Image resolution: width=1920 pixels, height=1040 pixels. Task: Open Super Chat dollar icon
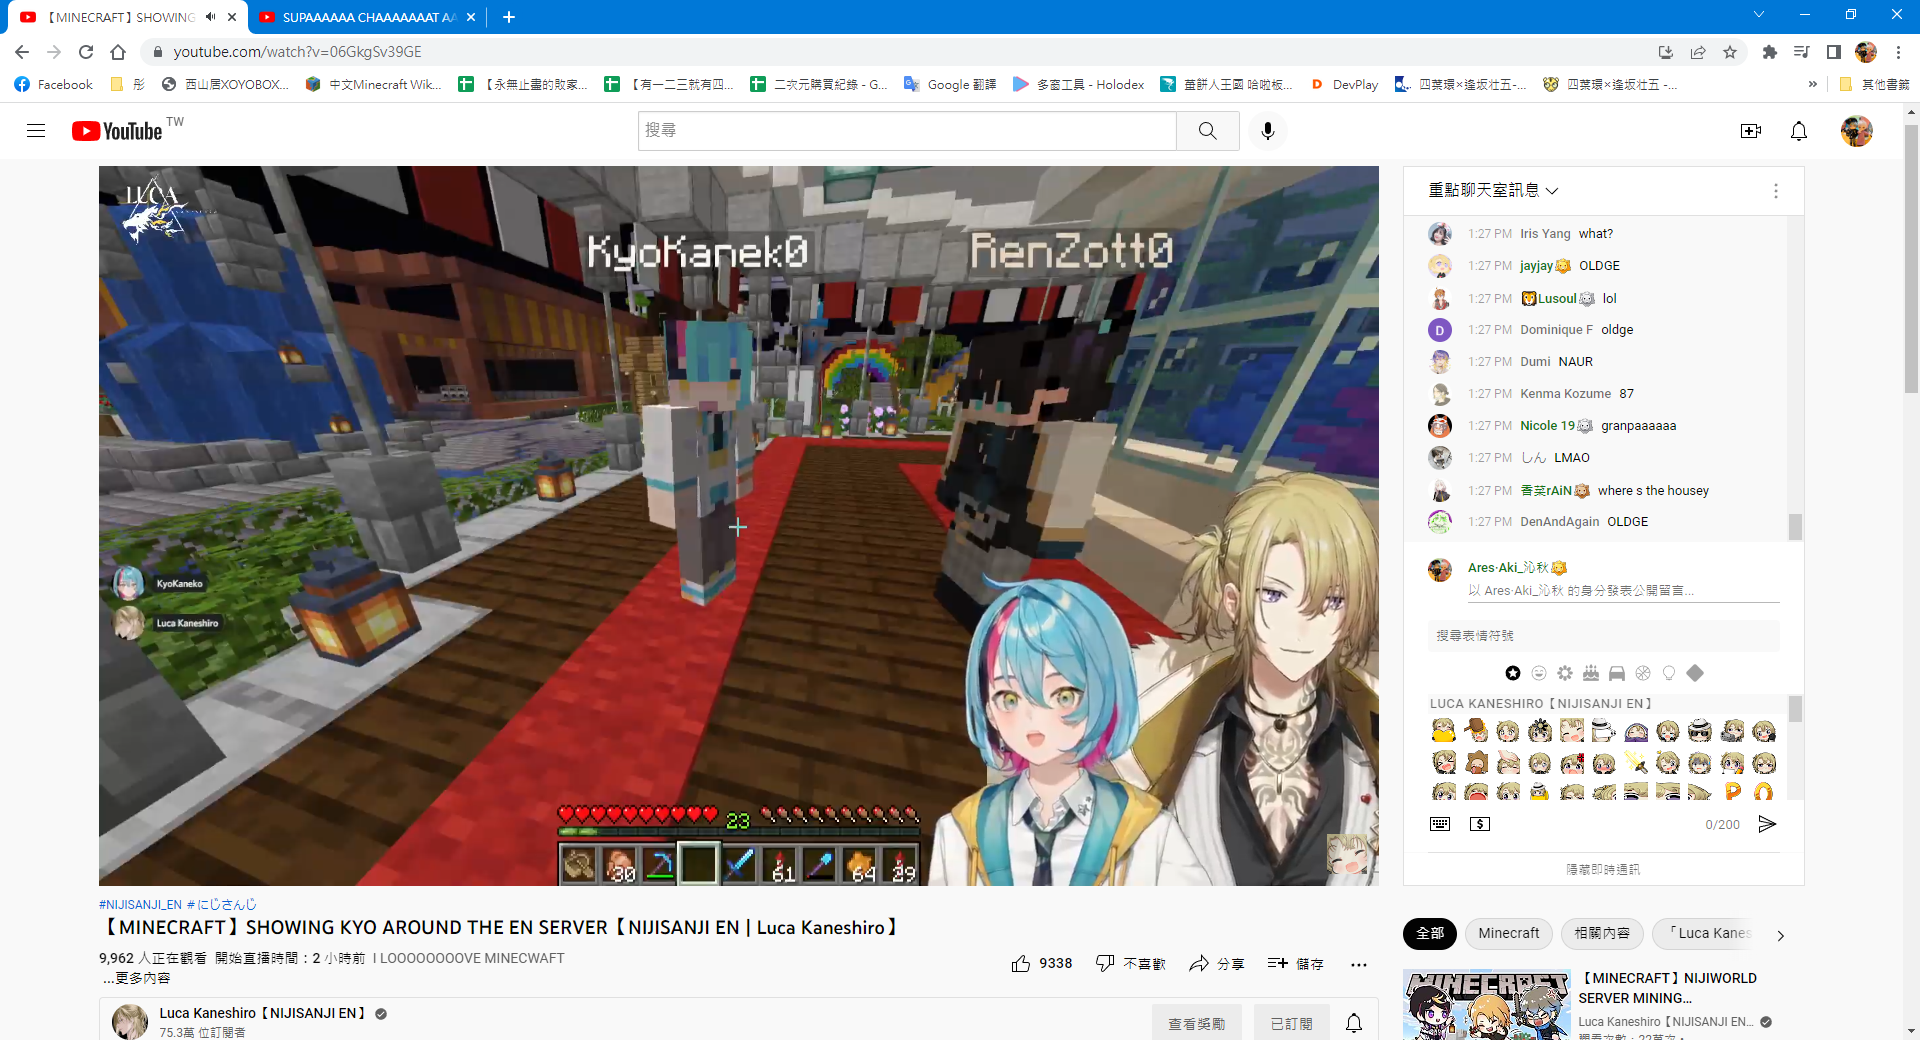point(1480,824)
